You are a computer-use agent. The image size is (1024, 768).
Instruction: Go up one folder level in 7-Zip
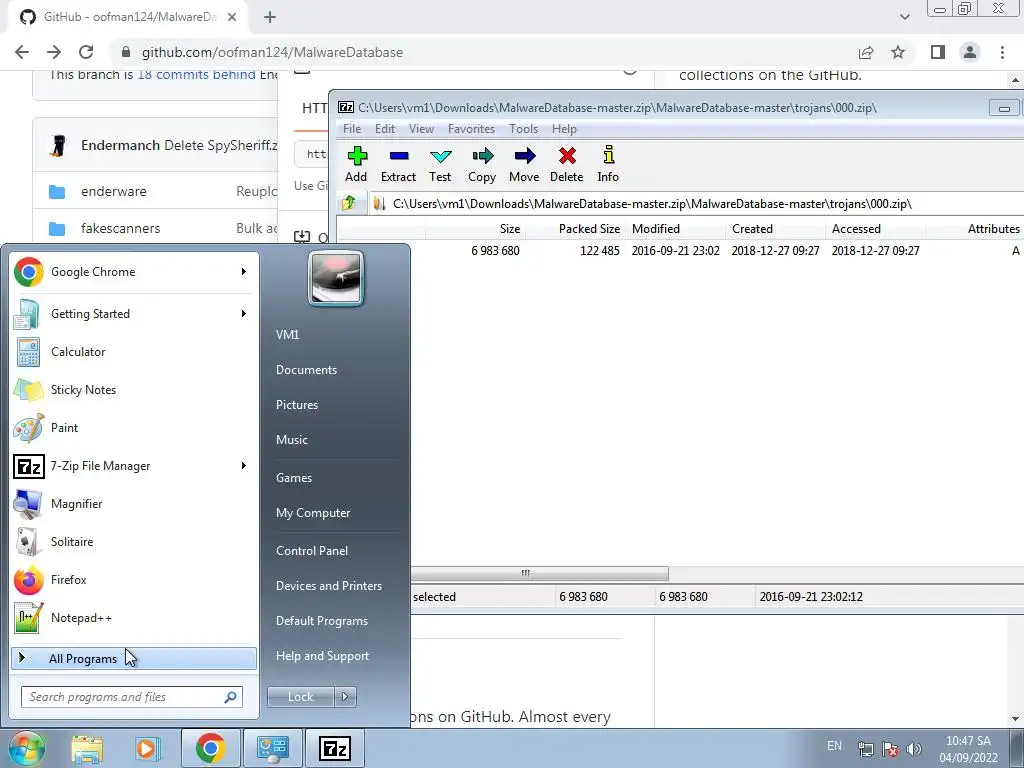pos(349,203)
